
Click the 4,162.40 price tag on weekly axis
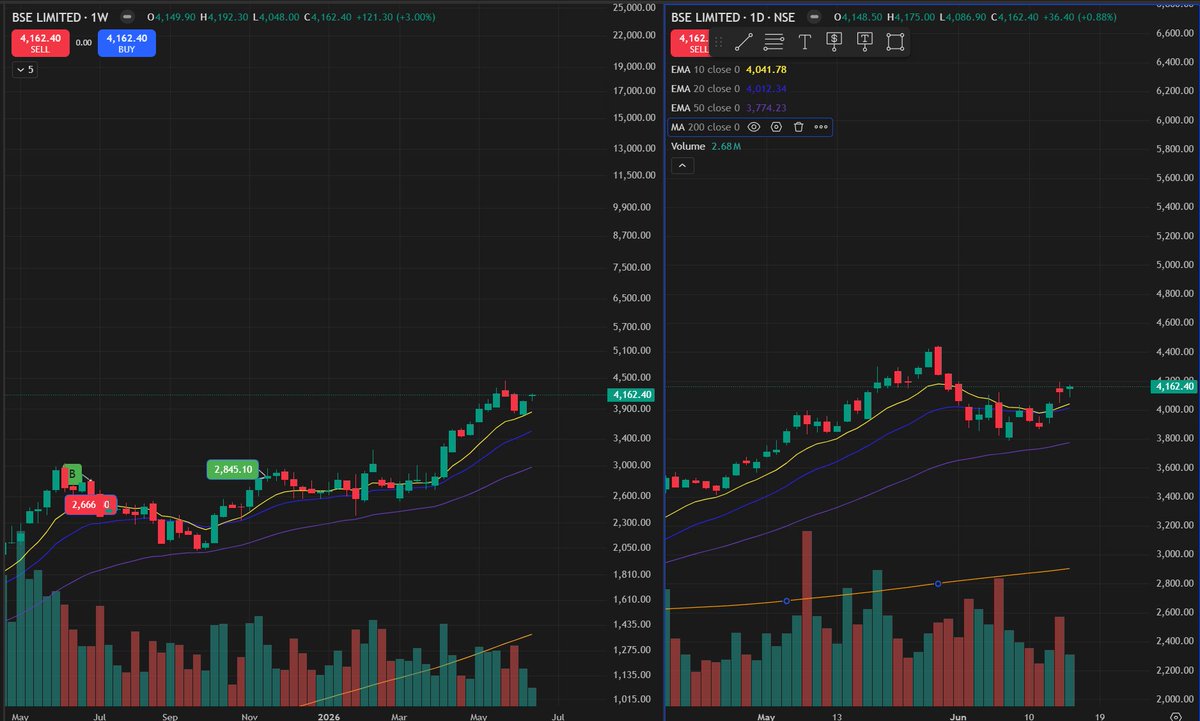631,395
